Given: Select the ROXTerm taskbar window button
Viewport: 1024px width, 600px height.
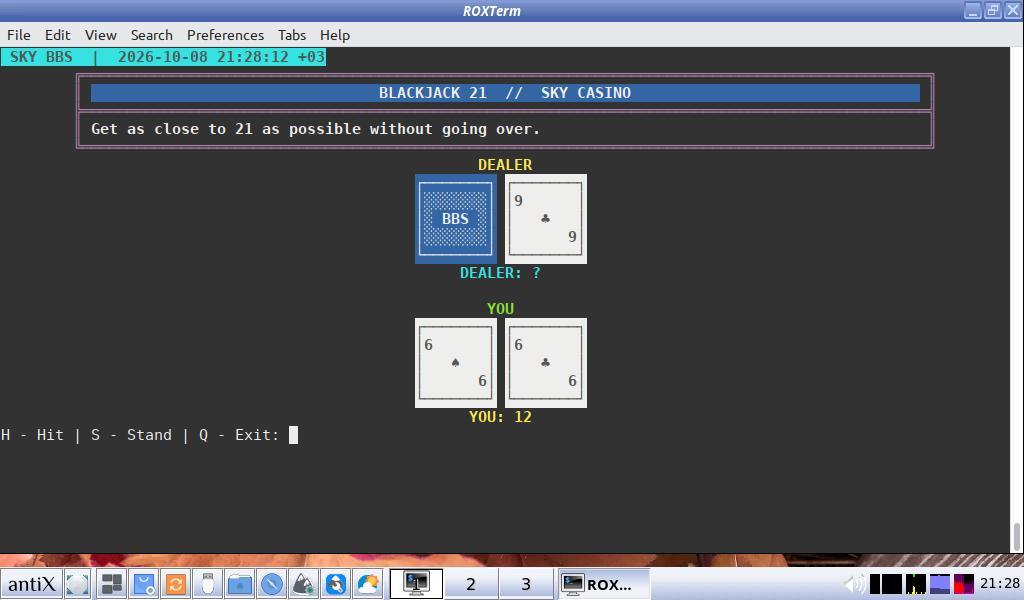Looking at the screenshot, I should pyautogui.click(x=603, y=584).
